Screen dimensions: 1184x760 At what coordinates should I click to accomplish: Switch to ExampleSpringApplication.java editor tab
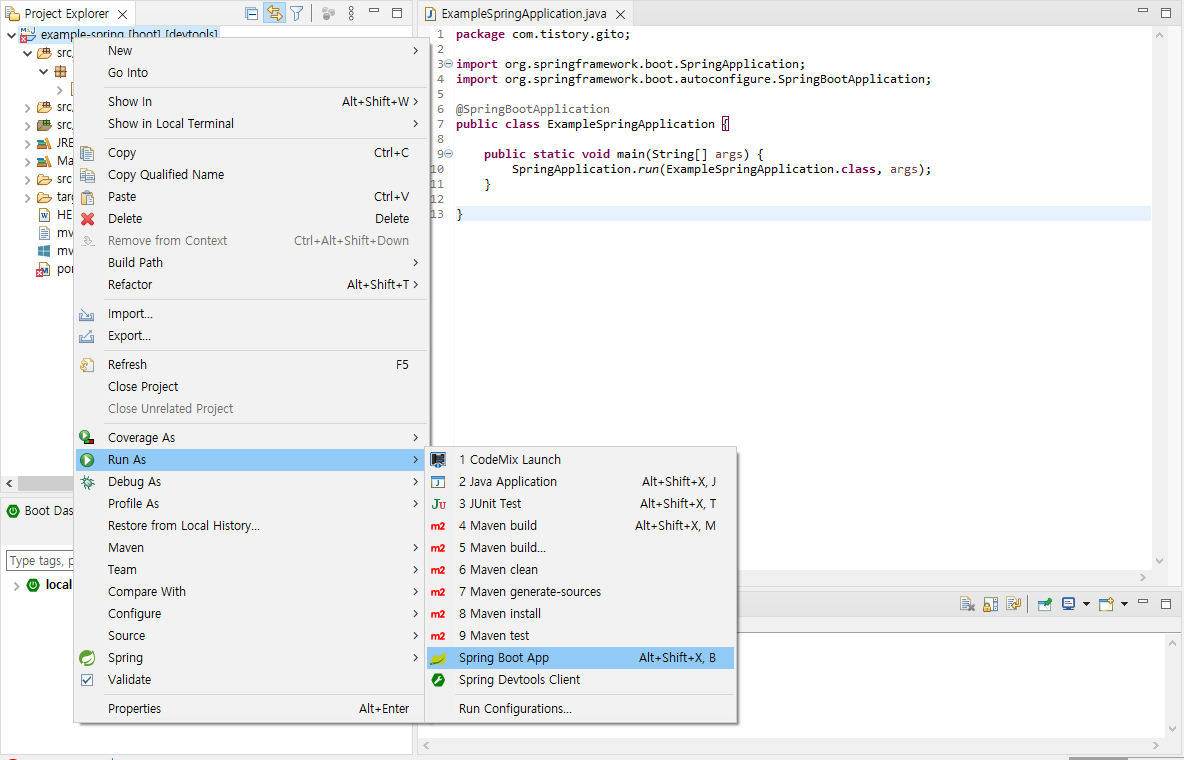click(524, 14)
